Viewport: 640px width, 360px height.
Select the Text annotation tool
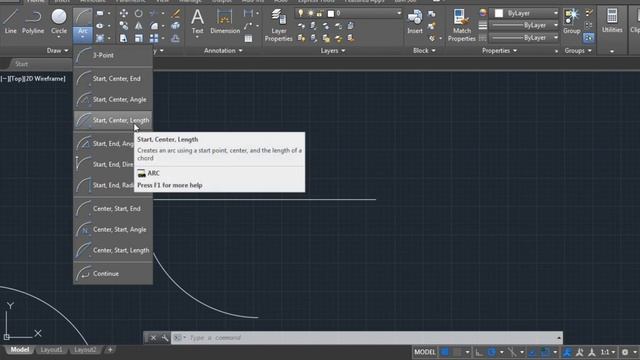[197, 21]
